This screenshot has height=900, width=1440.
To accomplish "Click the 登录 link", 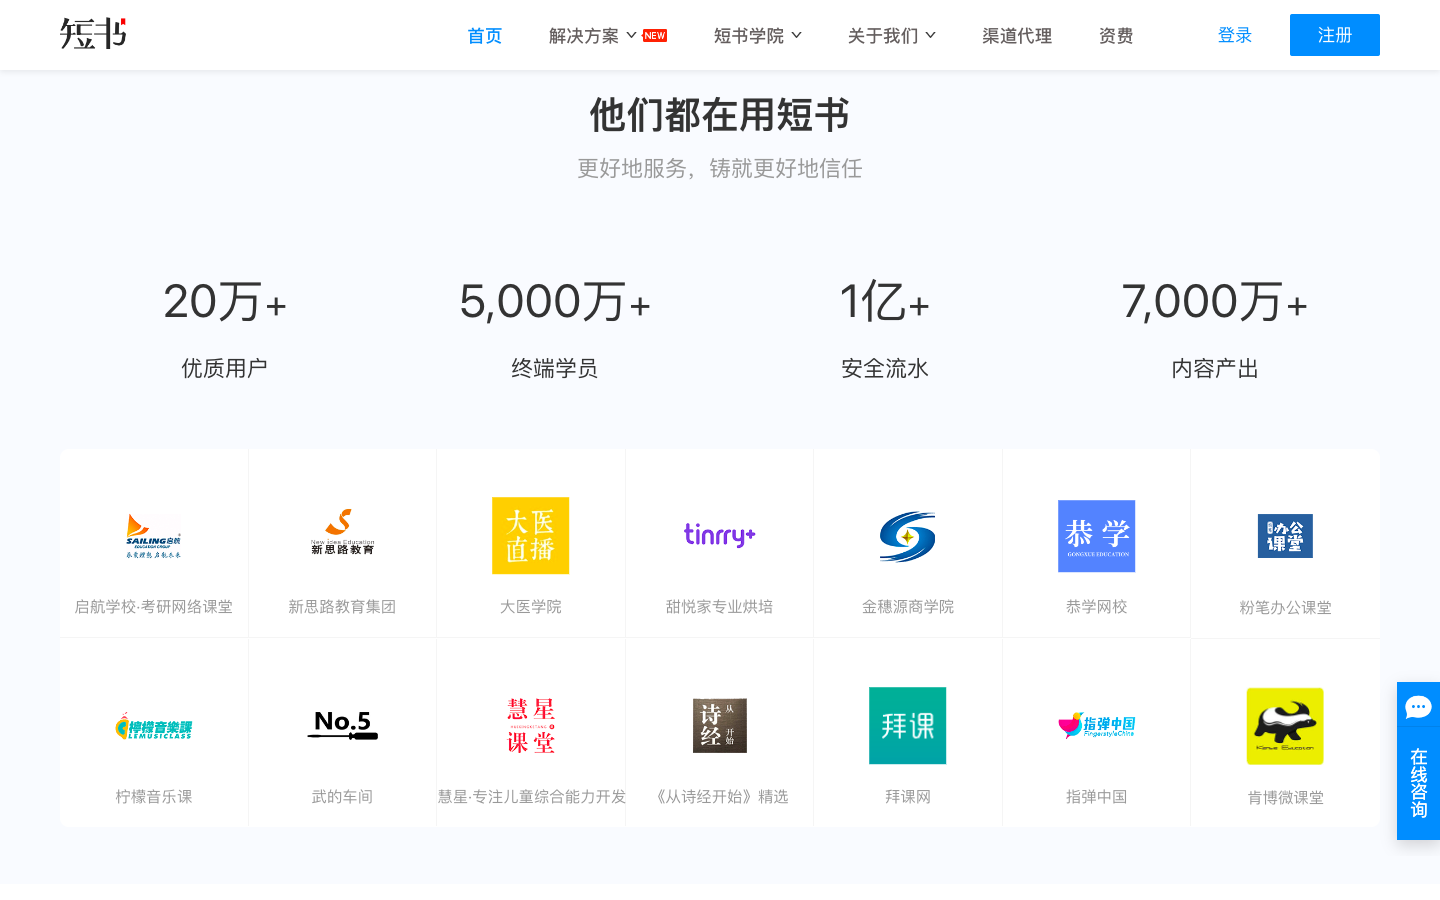I will point(1235,34).
